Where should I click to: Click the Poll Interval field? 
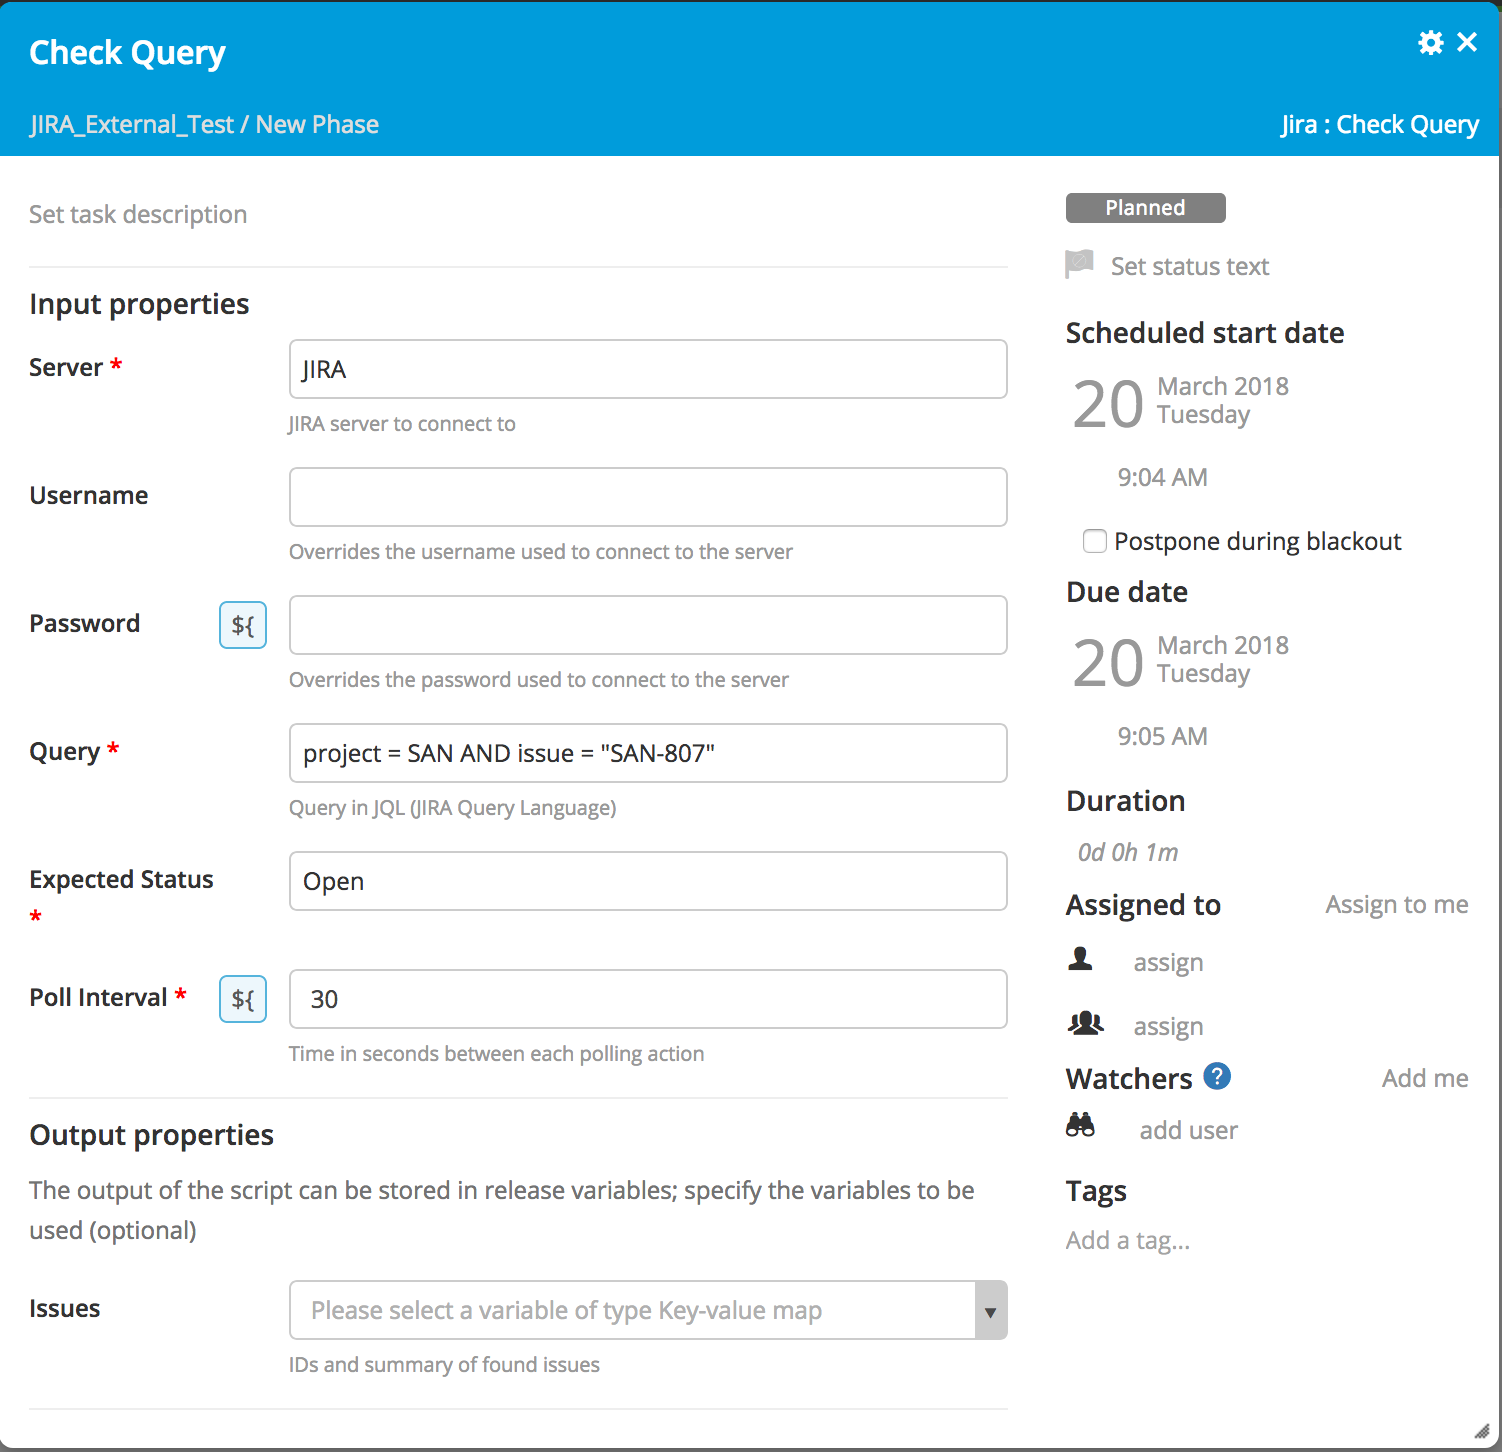pyautogui.click(x=648, y=999)
